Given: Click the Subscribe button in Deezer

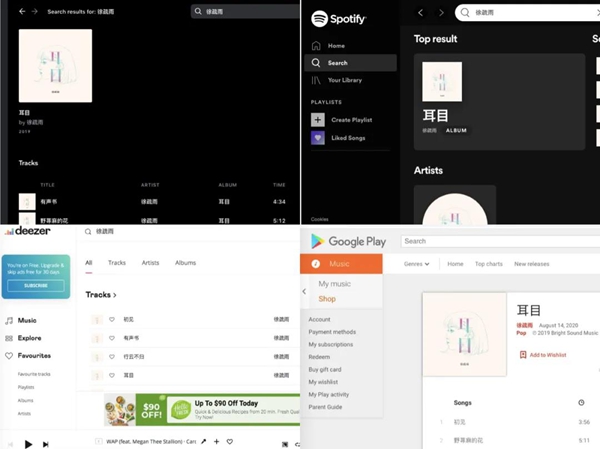Looking at the screenshot, I should [x=36, y=286].
